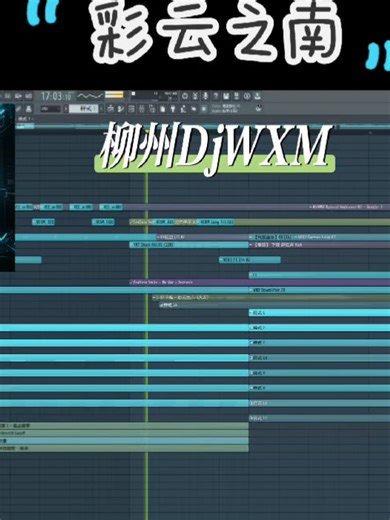The width and height of the screenshot is (390, 520).
Task: Click the 17:03:10 time display
Action: point(56,96)
